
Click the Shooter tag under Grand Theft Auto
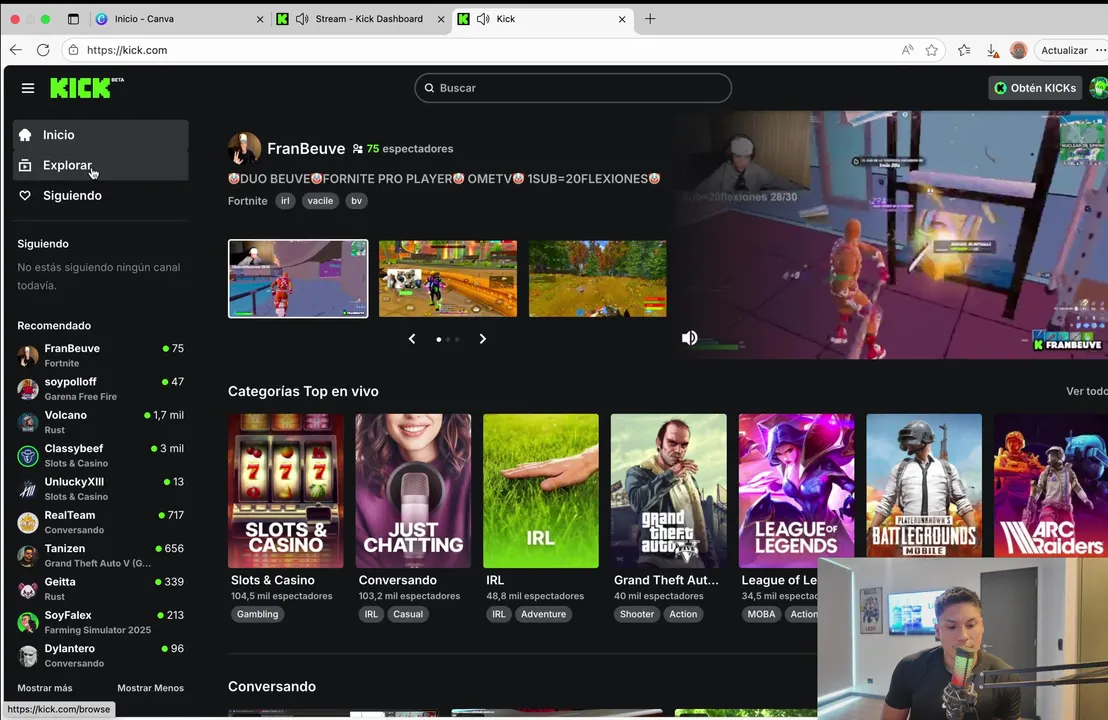click(637, 614)
